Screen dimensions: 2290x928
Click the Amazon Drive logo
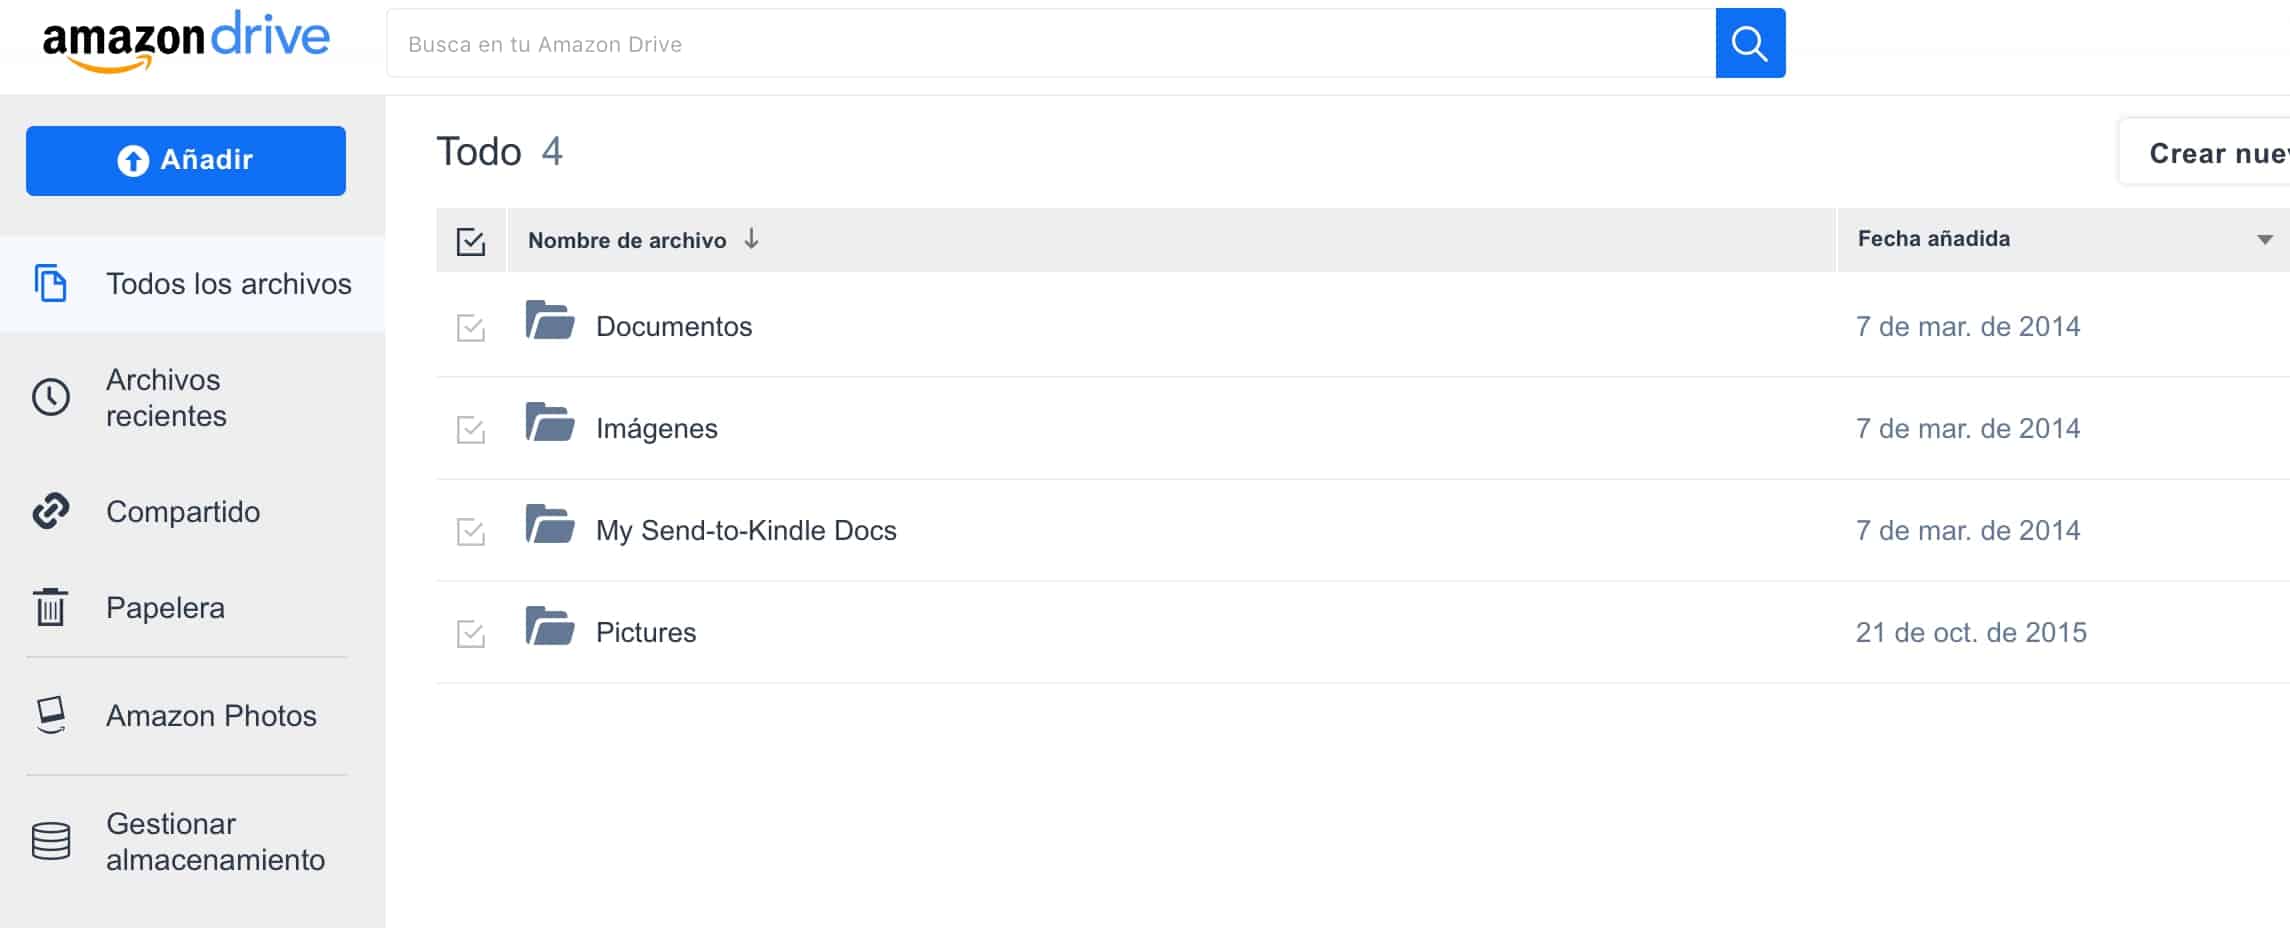pyautogui.click(x=186, y=41)
